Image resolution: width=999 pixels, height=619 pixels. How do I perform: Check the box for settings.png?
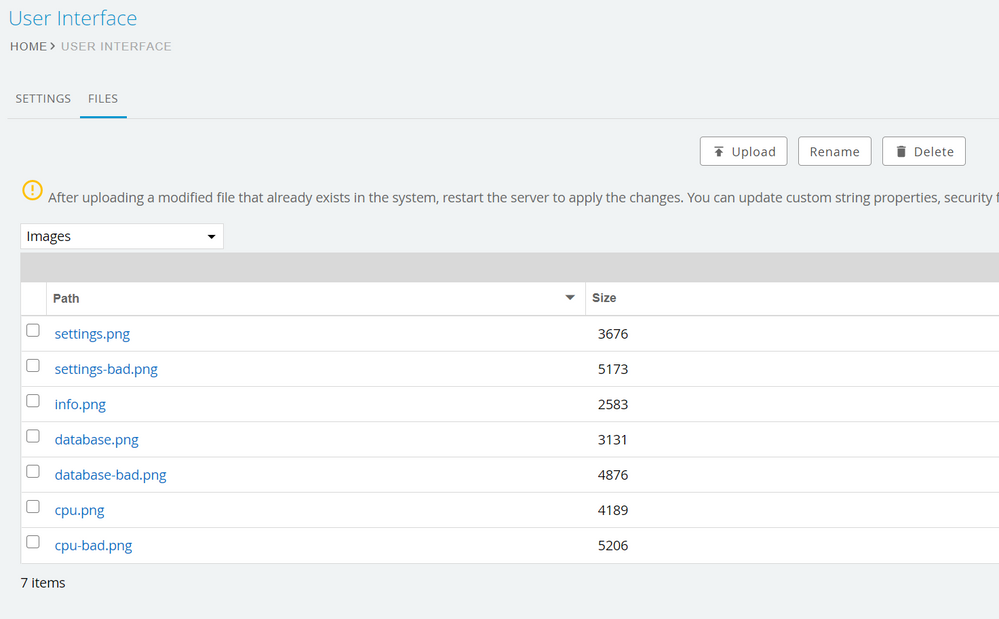[33, 331]
